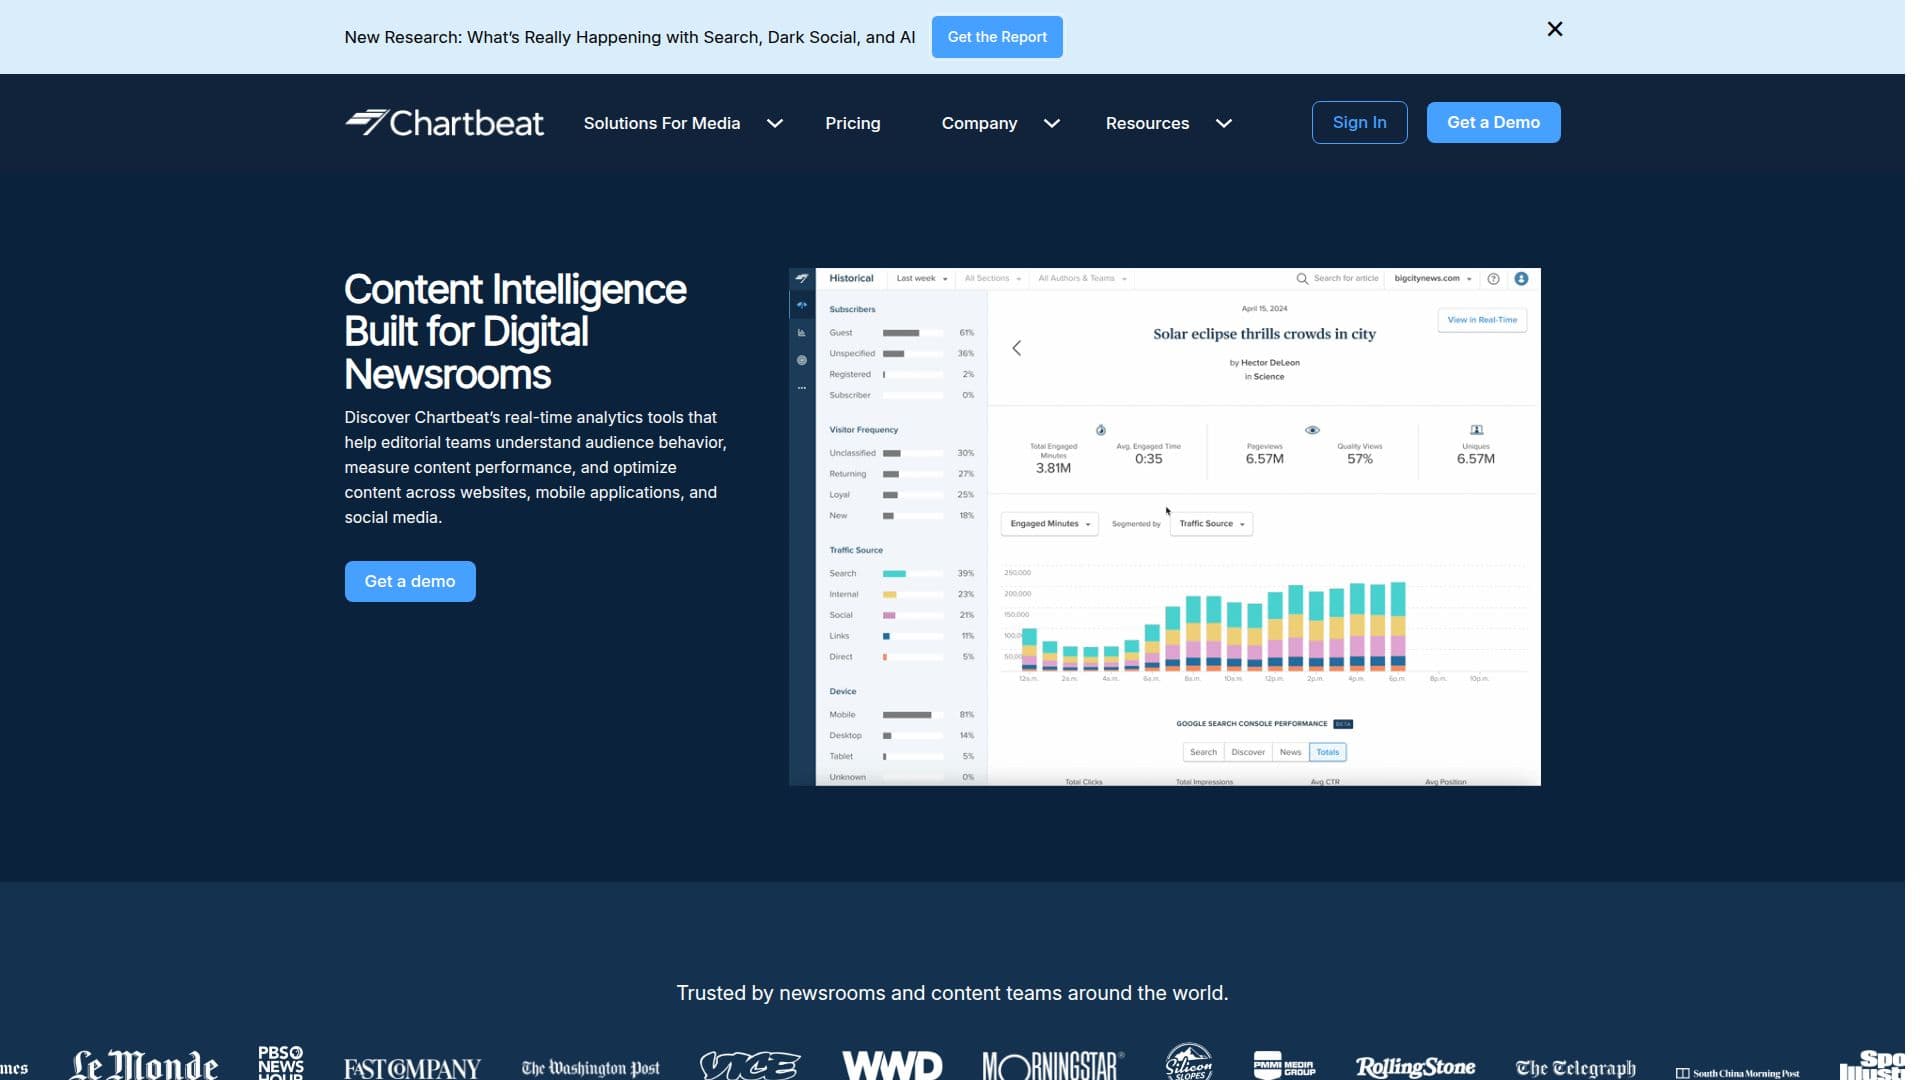Click the Sign In button
The width and height of the screenshot is (1920, 1080).
1359,122
